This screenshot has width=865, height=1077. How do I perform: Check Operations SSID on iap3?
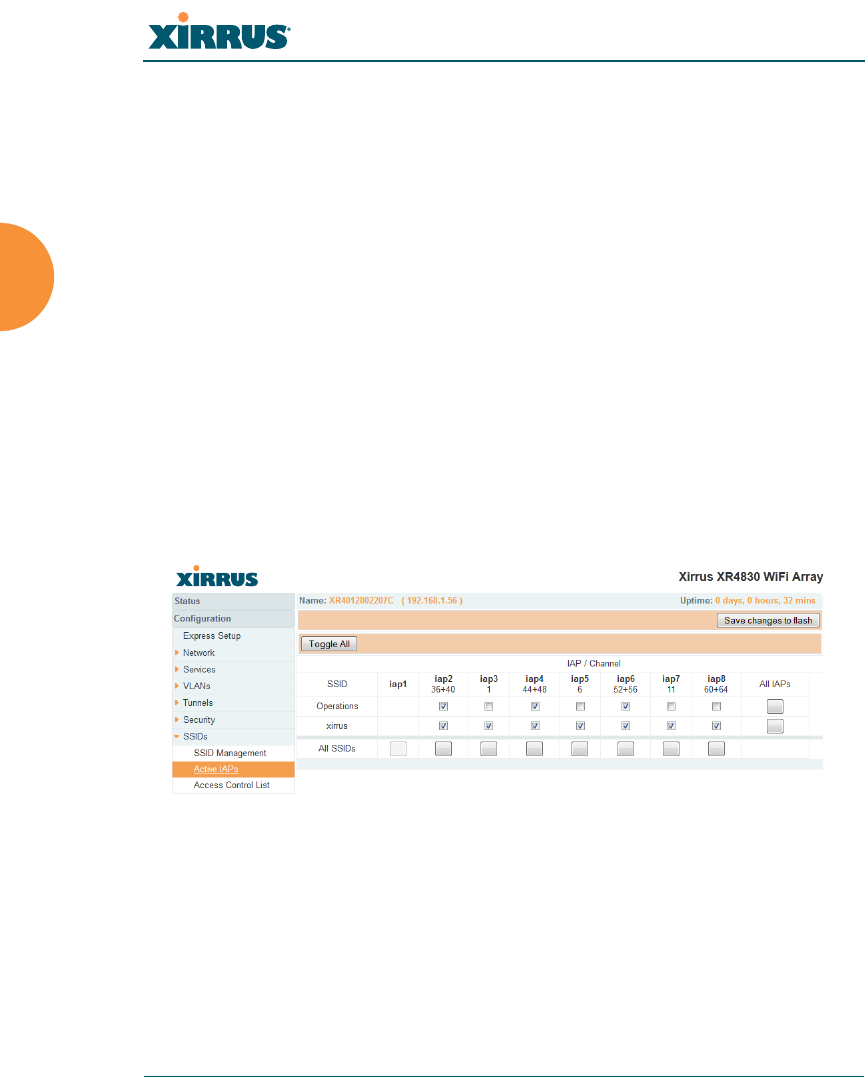pos(488,706)
